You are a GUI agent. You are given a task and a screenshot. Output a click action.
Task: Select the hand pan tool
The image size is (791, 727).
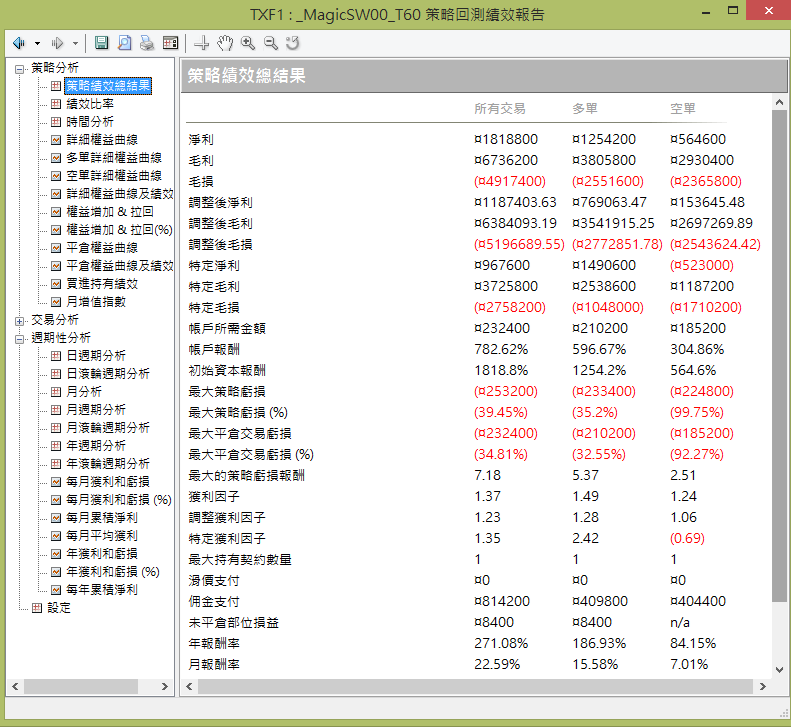click(x=225, y=43)
